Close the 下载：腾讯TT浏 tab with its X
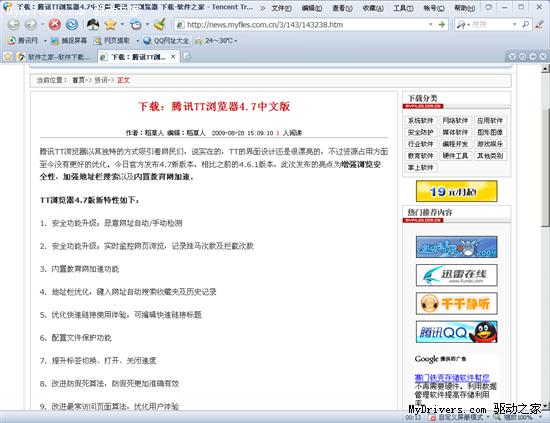Image resolution: width=550 pixels, height=423 pixels. tap(173, 56)
